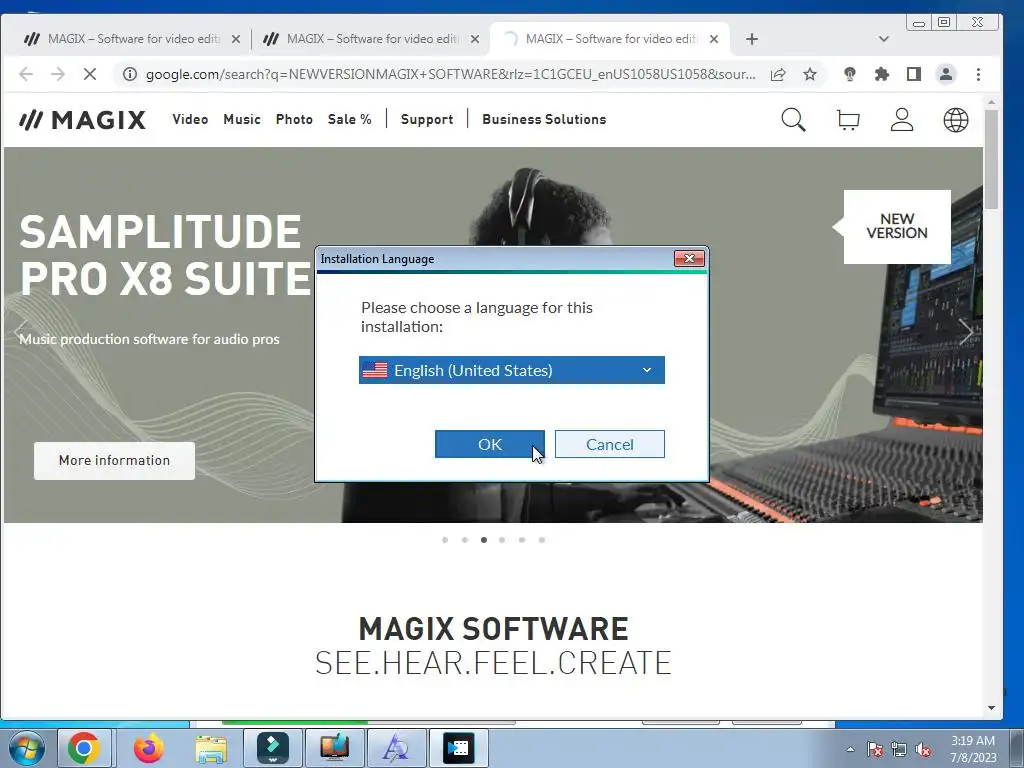
Task: Select the fifth carousel dot
Action: (x=522, y=540)
